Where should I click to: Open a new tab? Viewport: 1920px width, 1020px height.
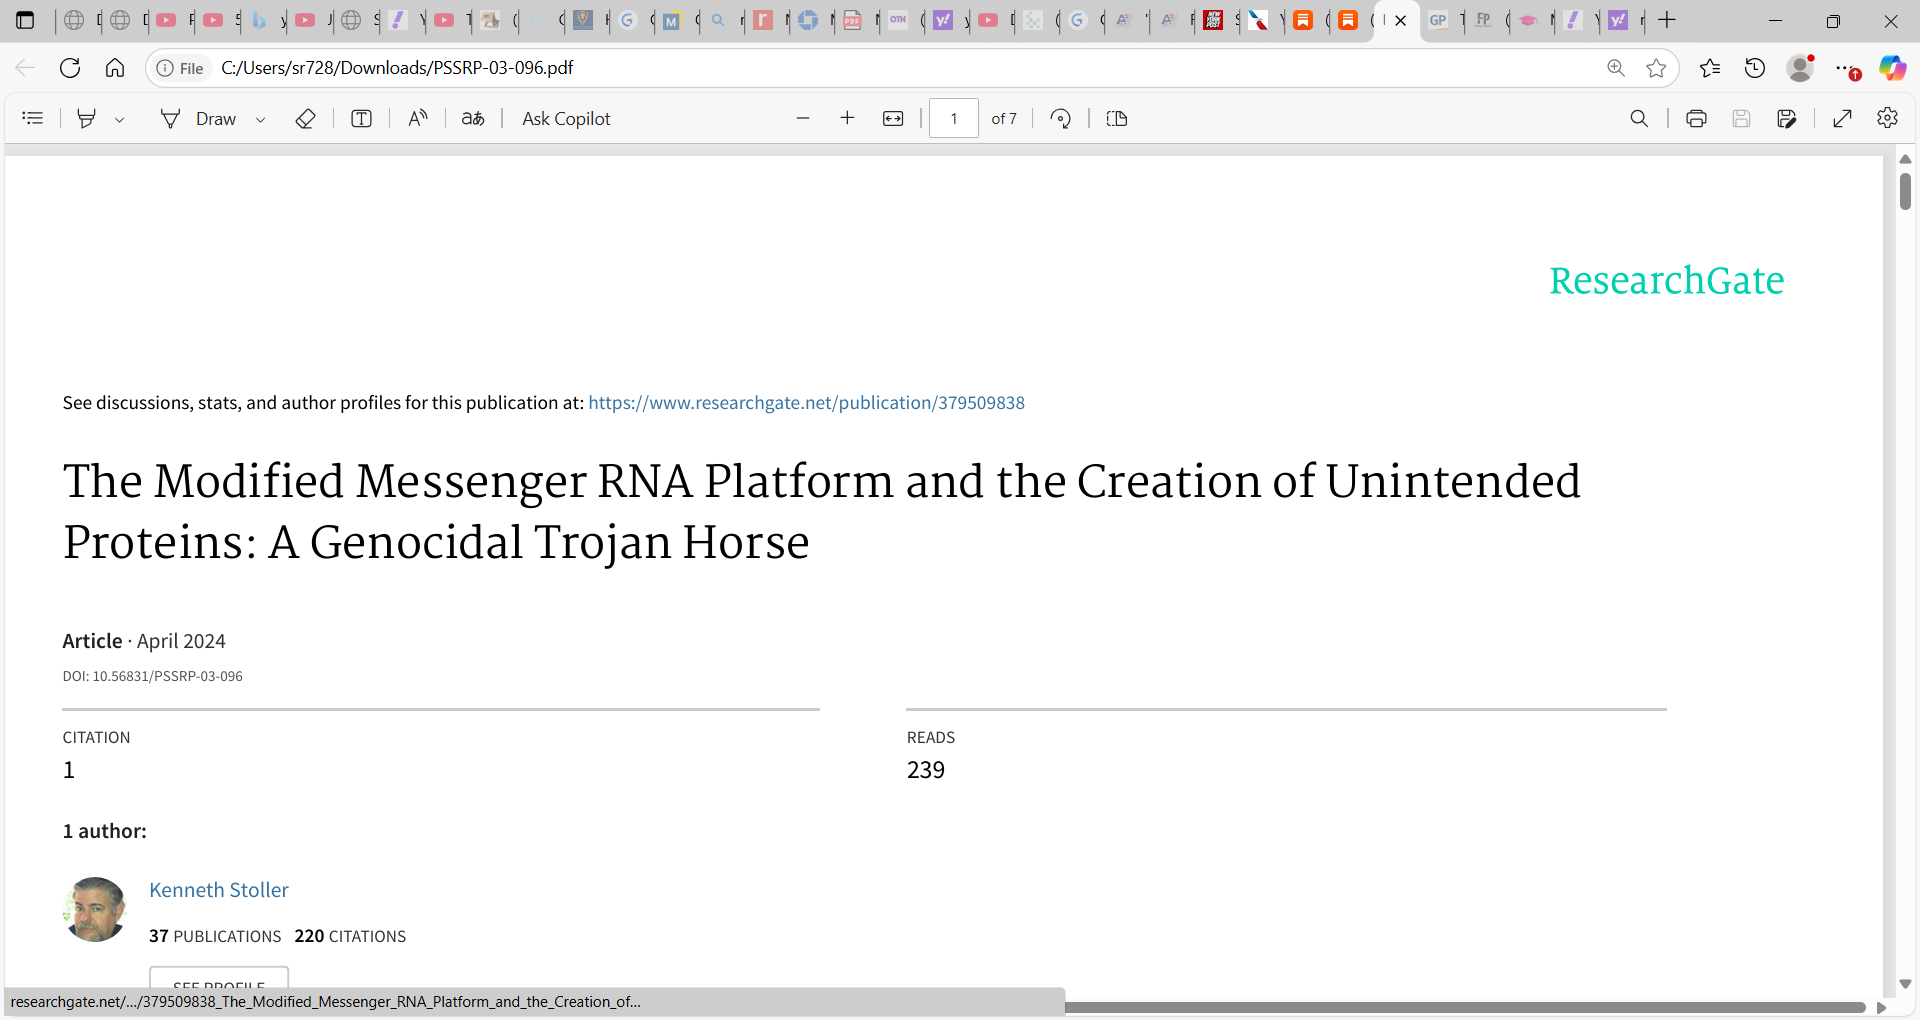(1667, 20)
